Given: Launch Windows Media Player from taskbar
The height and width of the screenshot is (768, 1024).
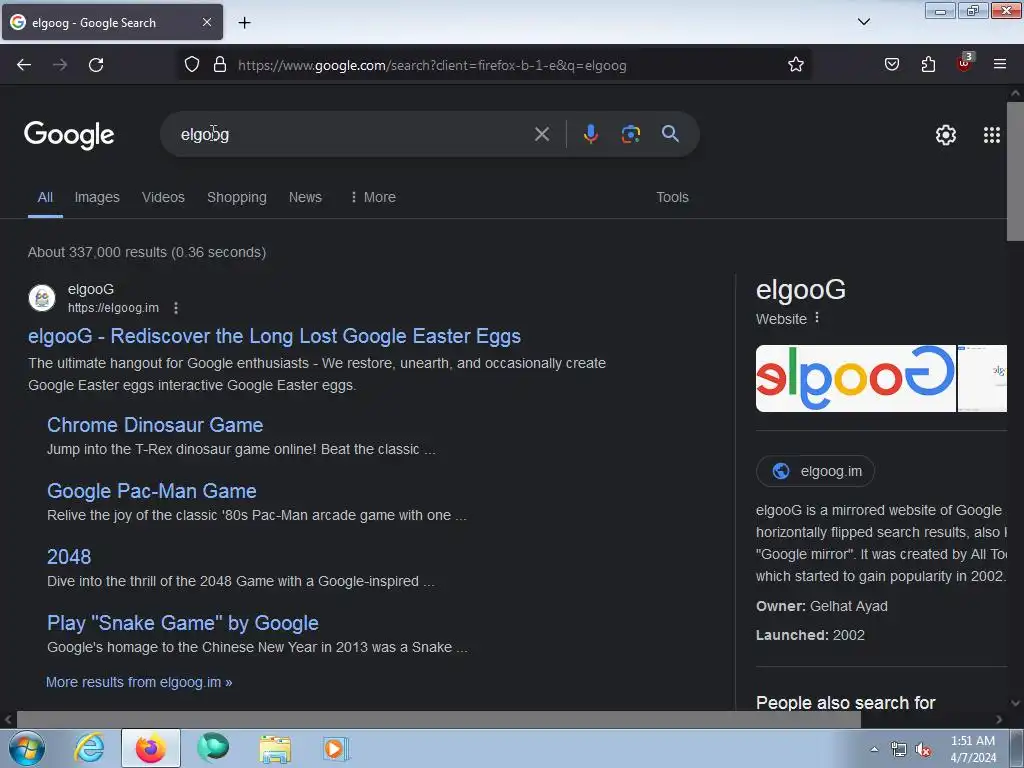Looking at the screenshot, I should (x=336, y=748).
